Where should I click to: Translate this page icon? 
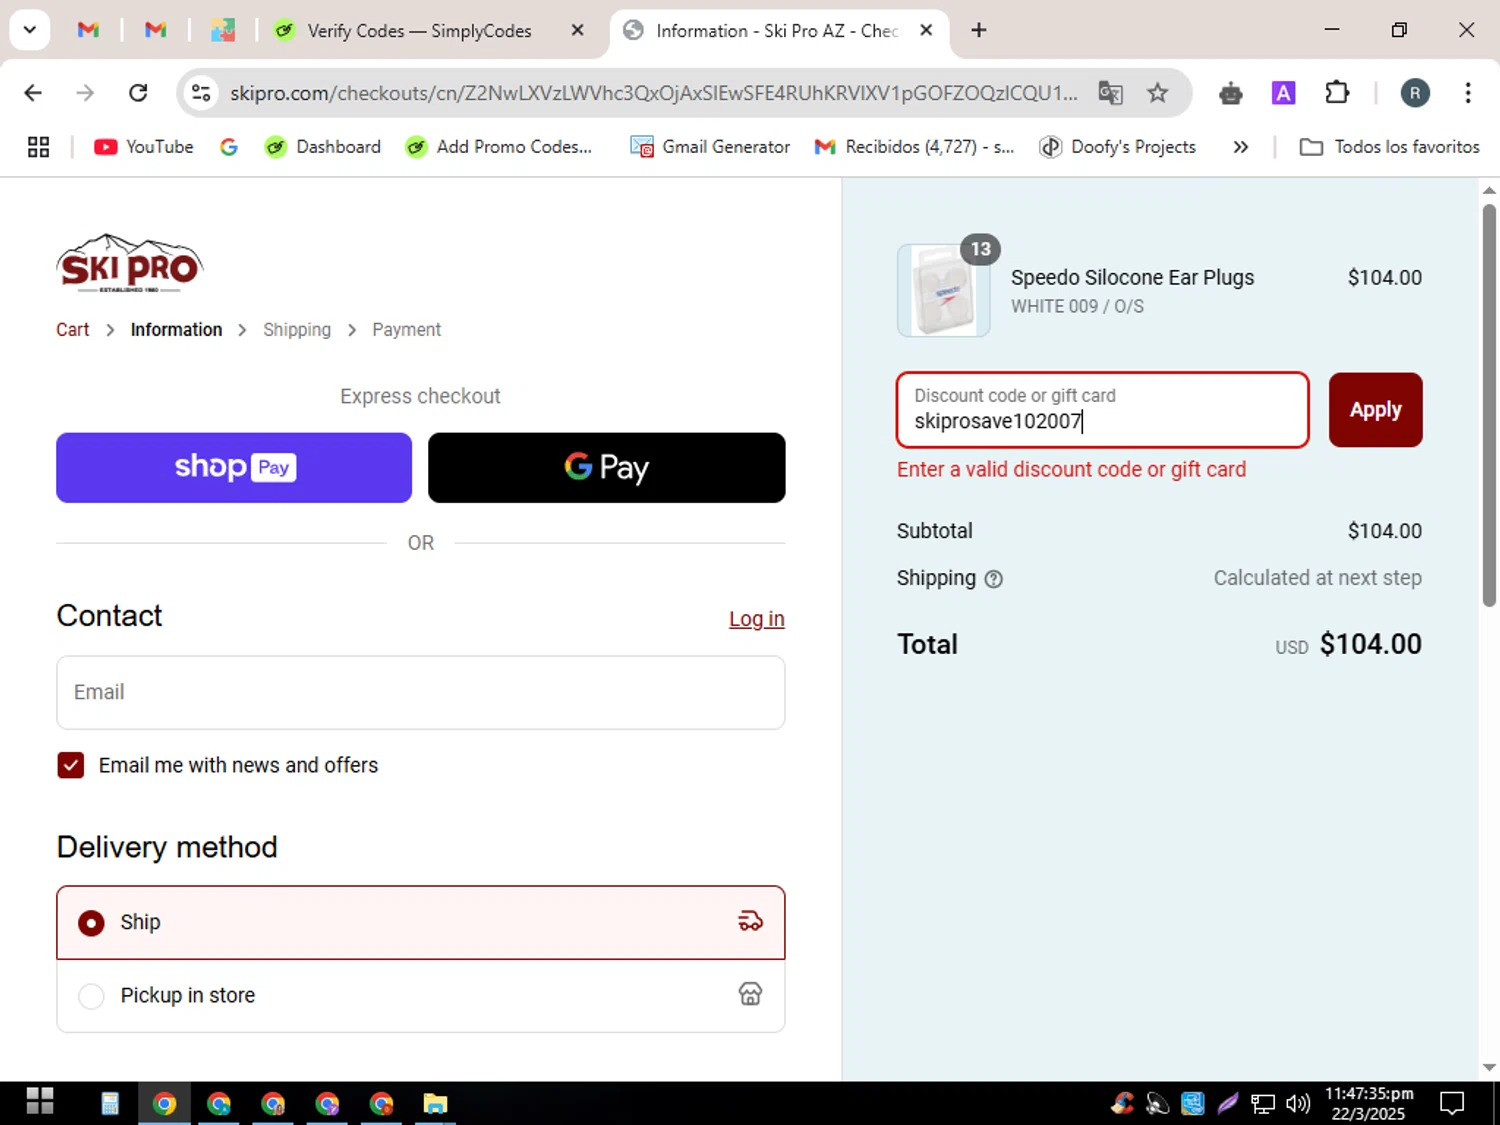point(1110,93)
